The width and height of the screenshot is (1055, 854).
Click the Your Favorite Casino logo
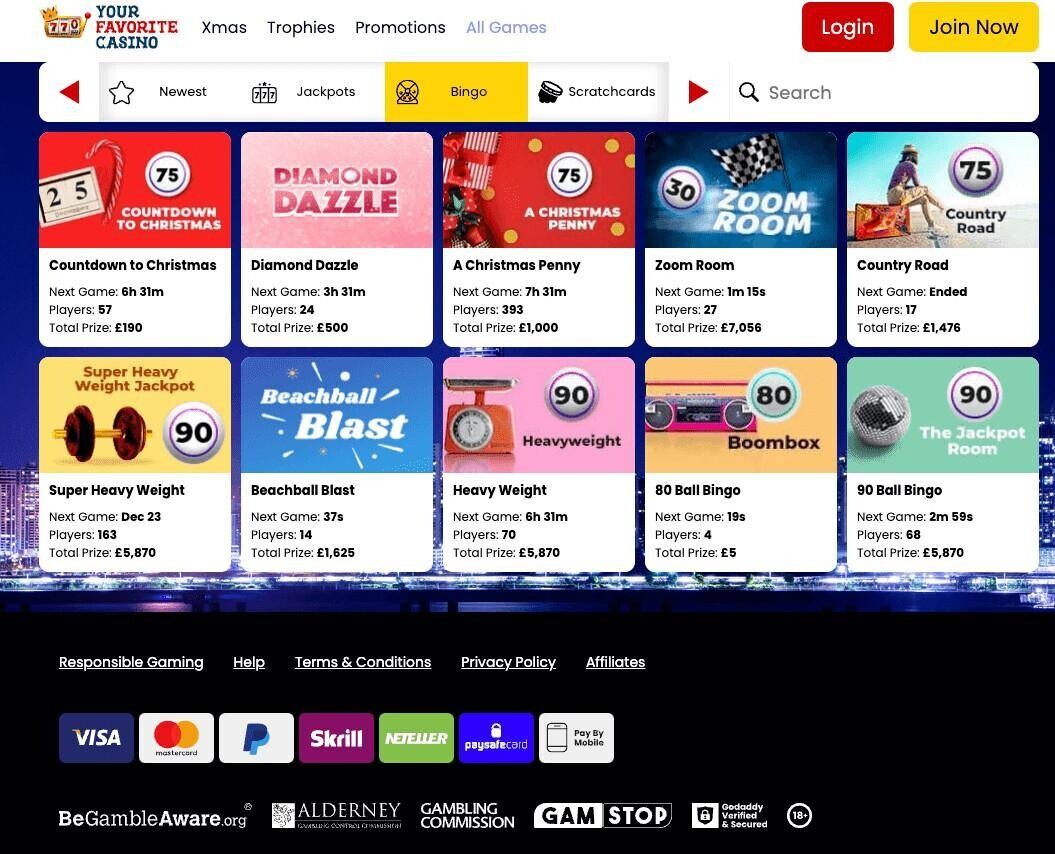(x=109, y=27)
